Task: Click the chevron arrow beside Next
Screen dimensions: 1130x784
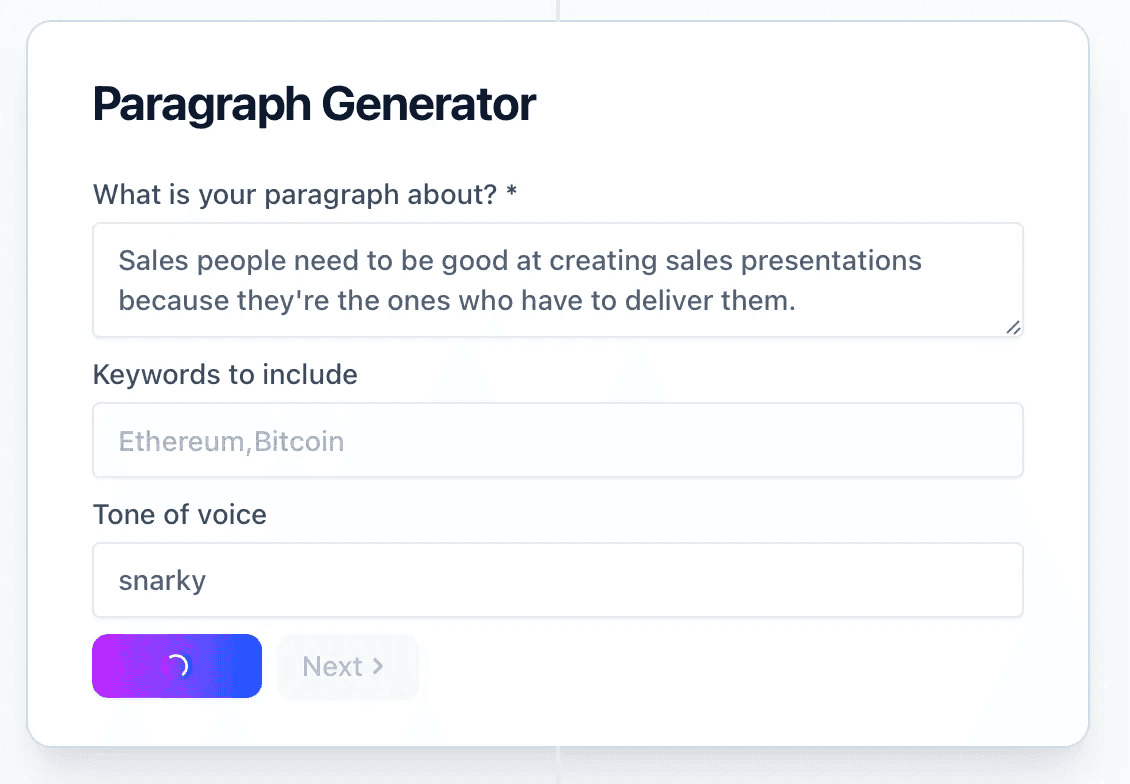Action: click(378, 666)
